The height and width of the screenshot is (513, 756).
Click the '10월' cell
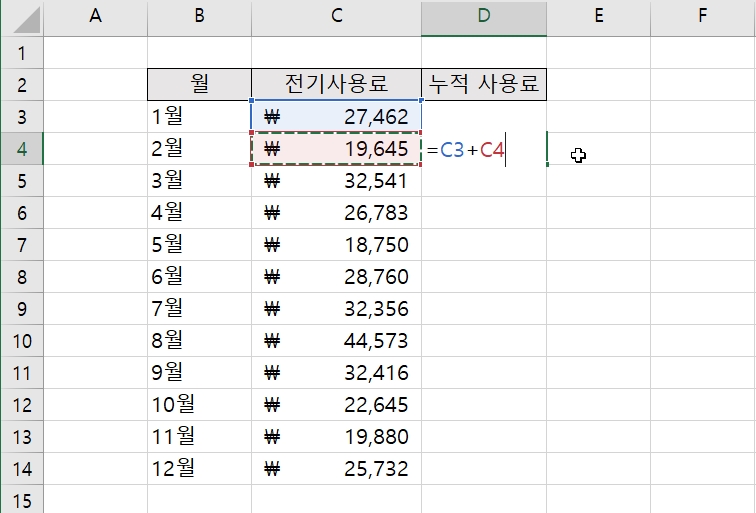point(199,405)
